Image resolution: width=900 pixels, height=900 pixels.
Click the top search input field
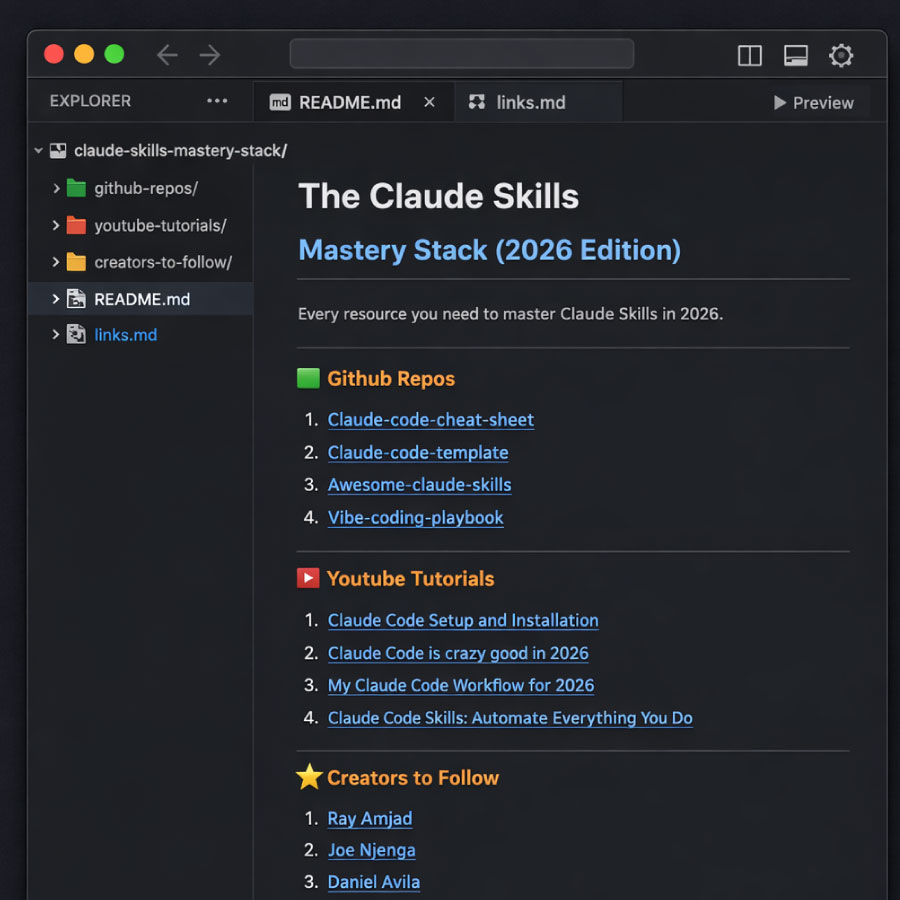461,53
